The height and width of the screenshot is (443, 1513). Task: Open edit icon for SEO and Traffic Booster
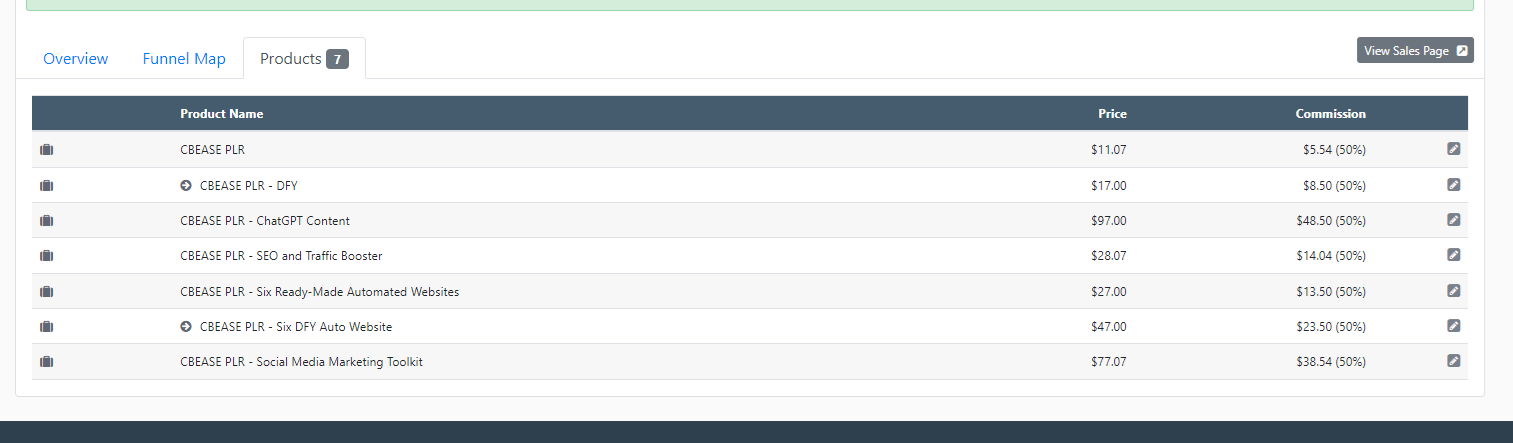pos(1453,255)
